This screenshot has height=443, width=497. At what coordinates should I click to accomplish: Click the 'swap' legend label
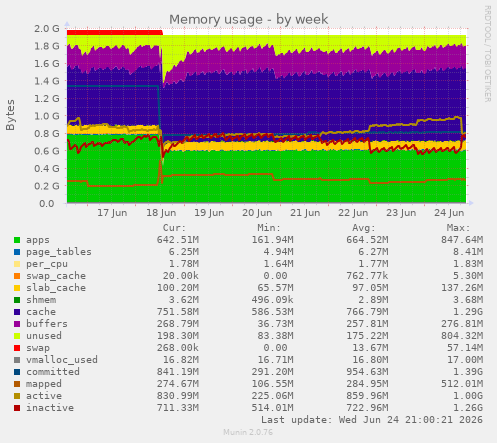click(x=38, y=348)
